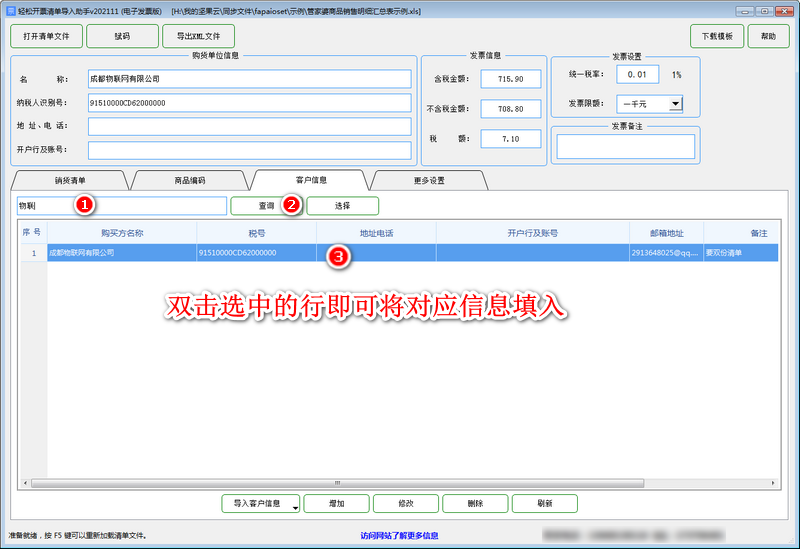The image size is (800, 549).
Task: Focus the 纳税人识别号 input field
Action: [x=249, y=103]
